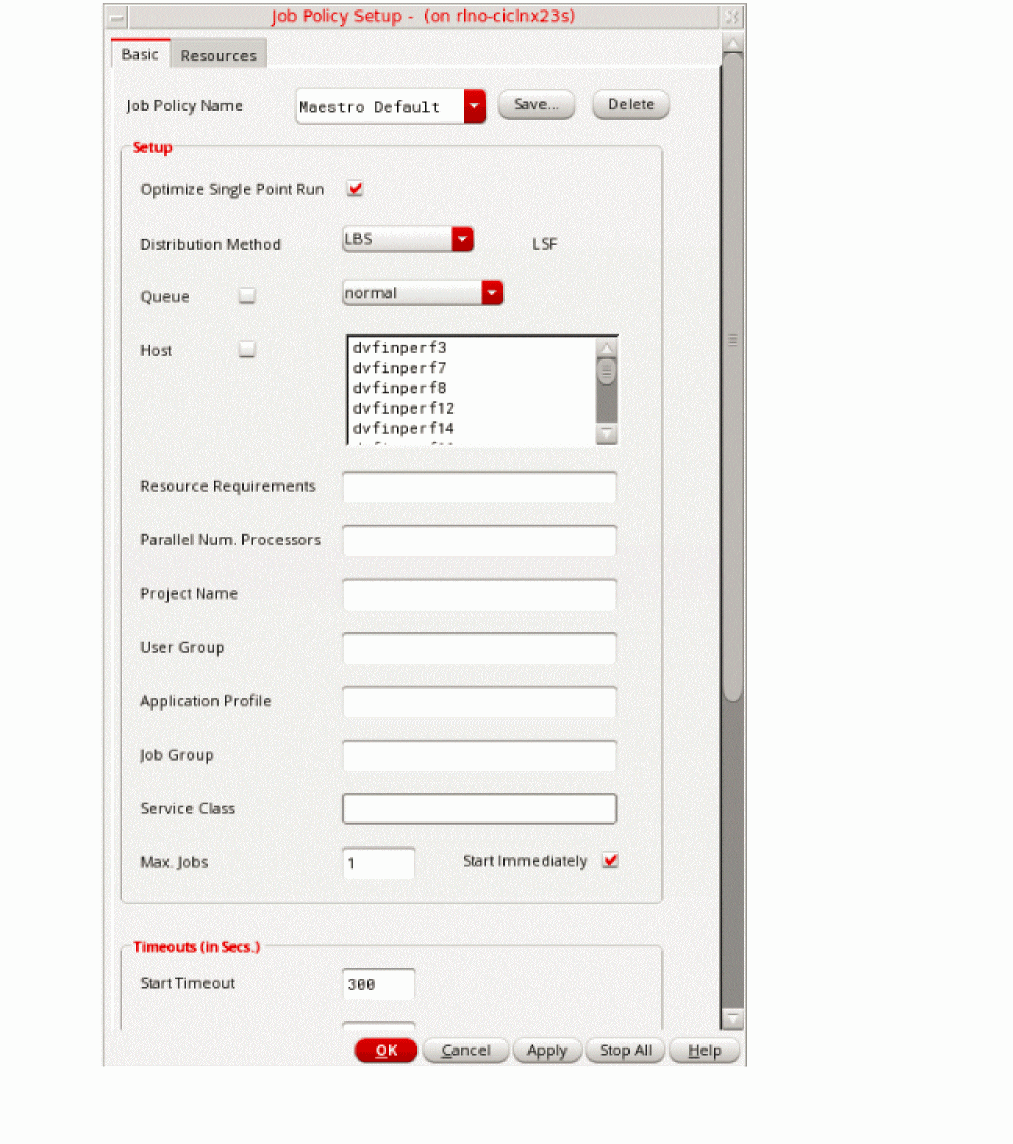The height and width of the screenshot is (1144, 1013).
Task: Click the host list scroll down arrow
Action: pyautogui.click(x=606, y=435)
